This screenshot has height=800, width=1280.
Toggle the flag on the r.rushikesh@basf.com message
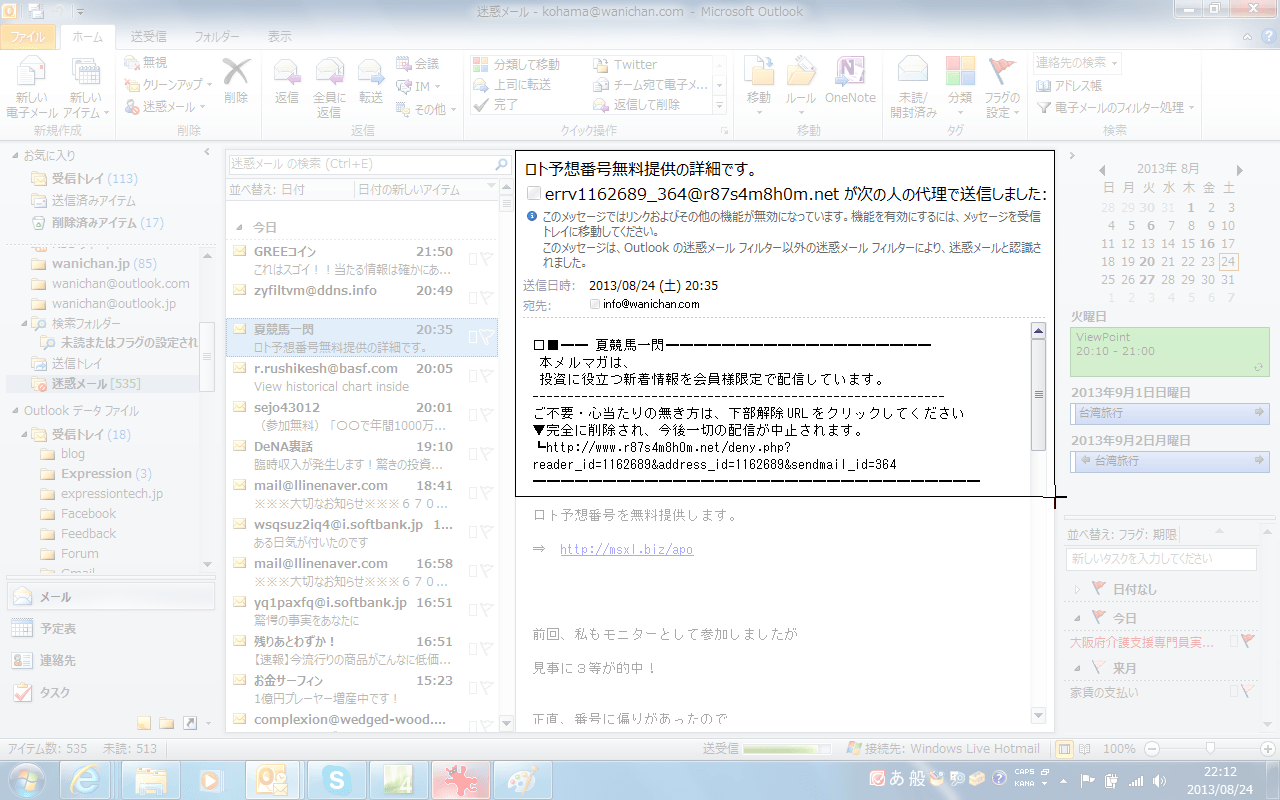485,376
